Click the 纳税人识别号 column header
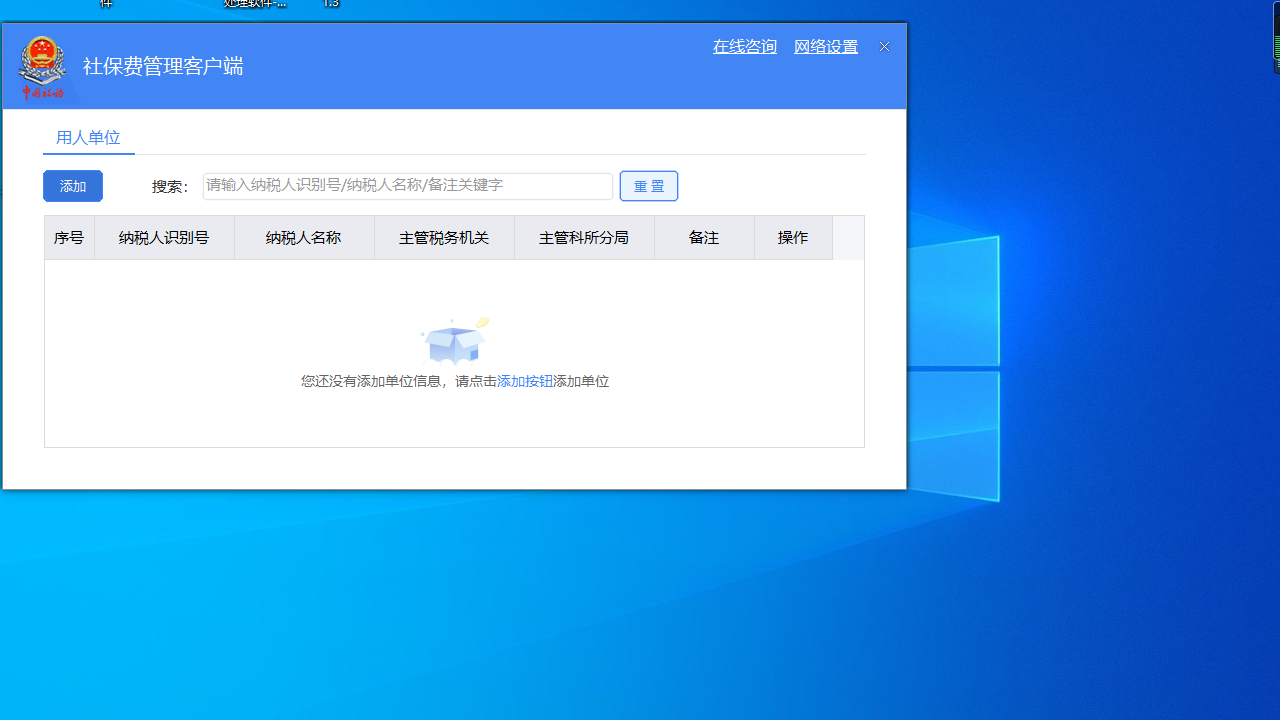 pos(164,237)
